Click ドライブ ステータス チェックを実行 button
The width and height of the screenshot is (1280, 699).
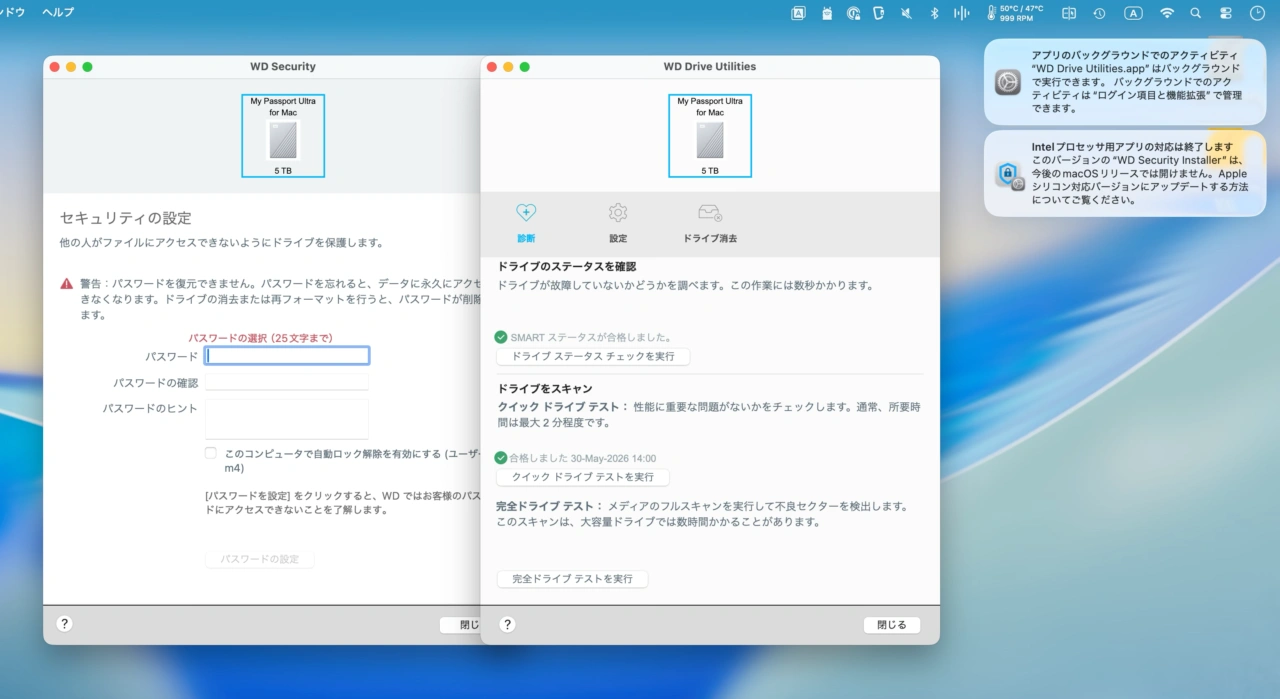click(x=593, y=356)
